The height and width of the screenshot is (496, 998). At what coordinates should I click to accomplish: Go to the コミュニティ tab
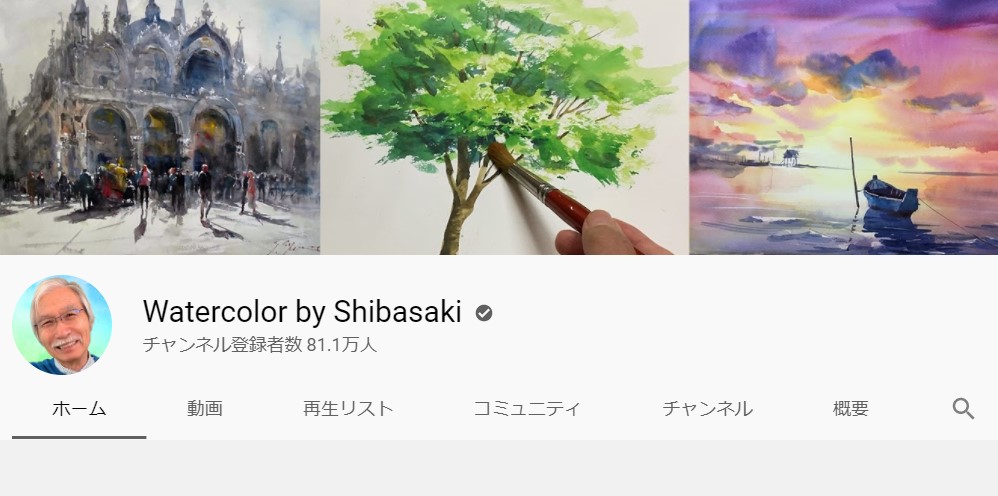[x=527, y=409]
